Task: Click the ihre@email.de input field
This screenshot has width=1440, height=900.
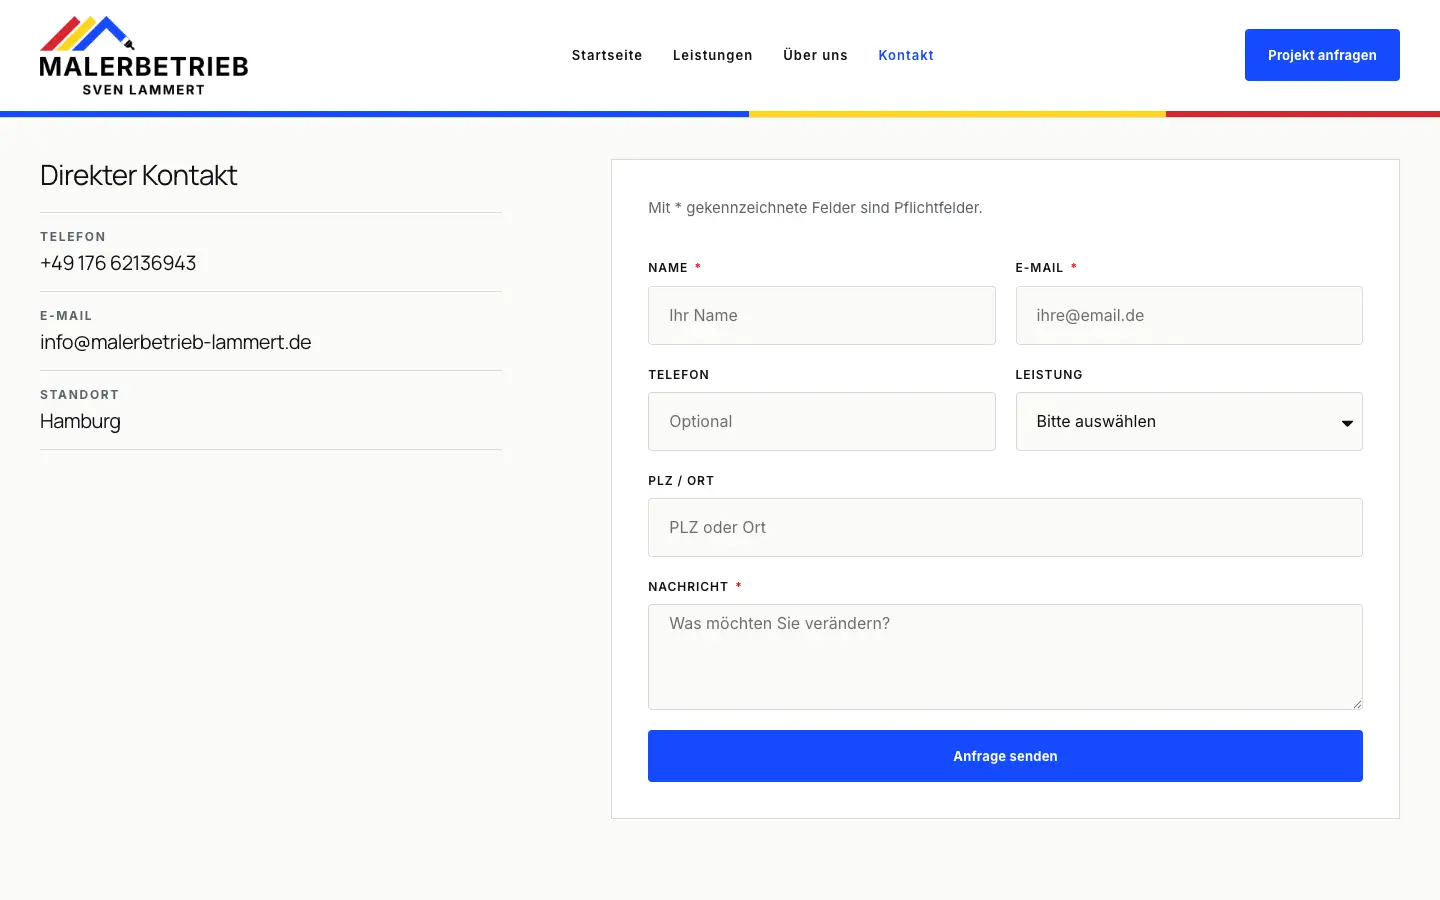Action: pyautogui.click(x=1189, y=315)
